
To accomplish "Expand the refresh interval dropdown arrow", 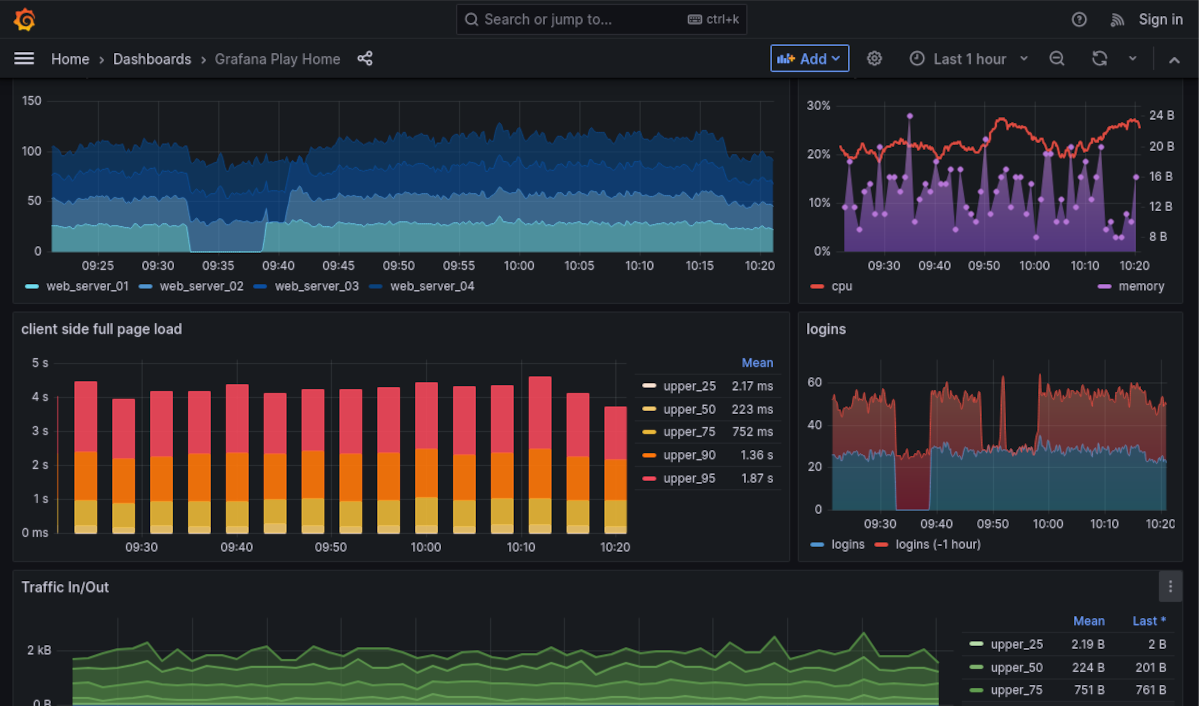I will point(1133,59).
